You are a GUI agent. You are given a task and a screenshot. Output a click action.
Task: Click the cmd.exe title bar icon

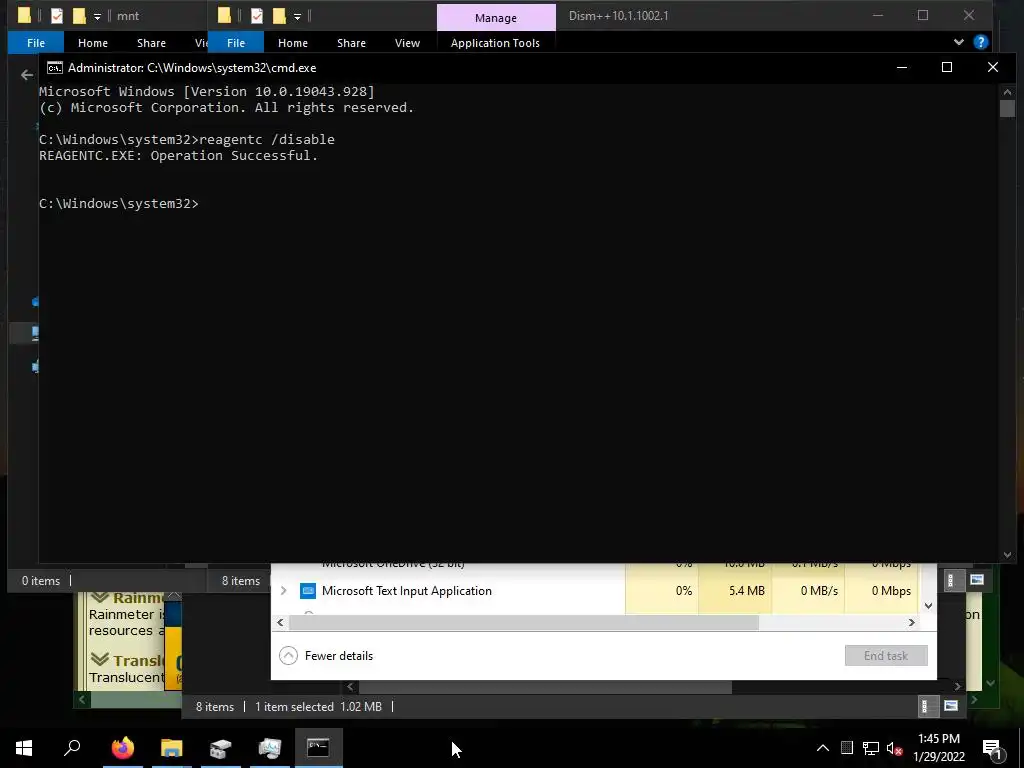coord(55,68)
